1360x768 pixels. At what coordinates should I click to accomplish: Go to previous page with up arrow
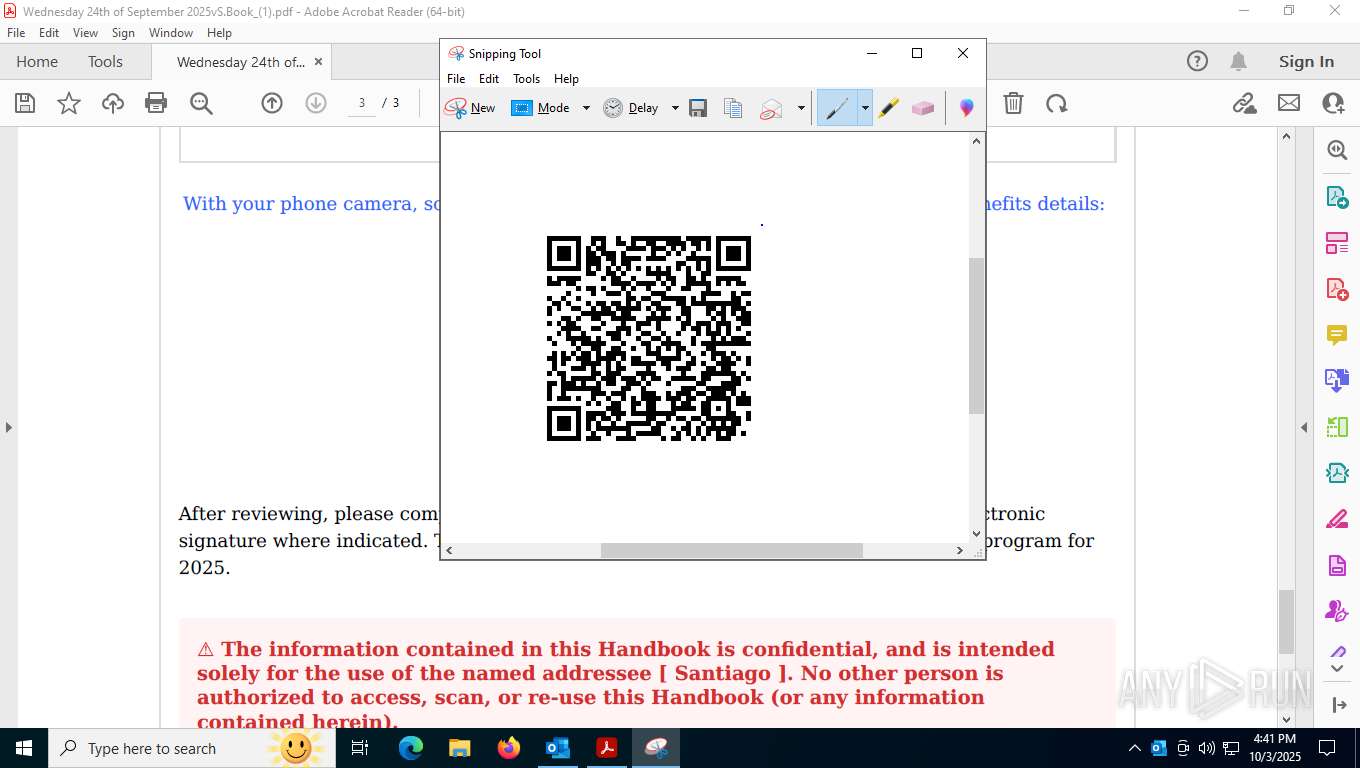(272, 103)
